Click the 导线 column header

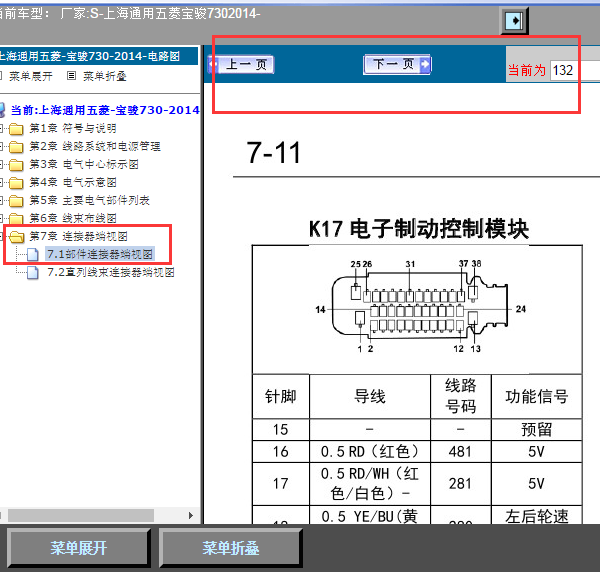pyautogui.click(x=370, y=396)
